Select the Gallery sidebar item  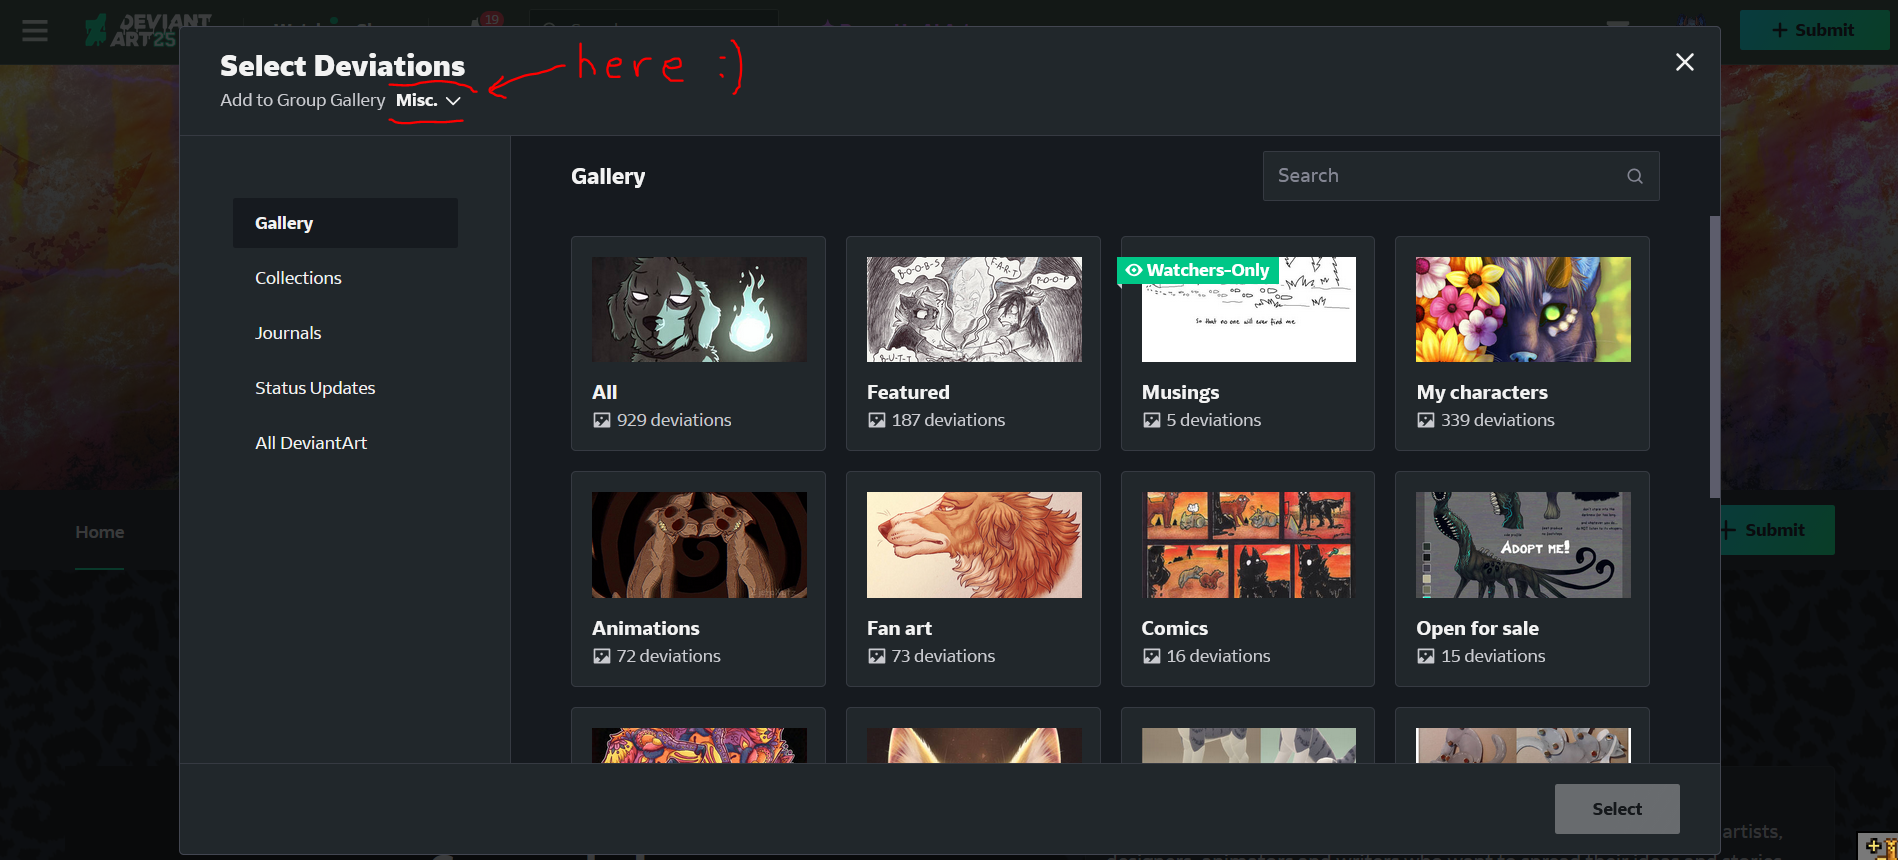click(345, 223)
